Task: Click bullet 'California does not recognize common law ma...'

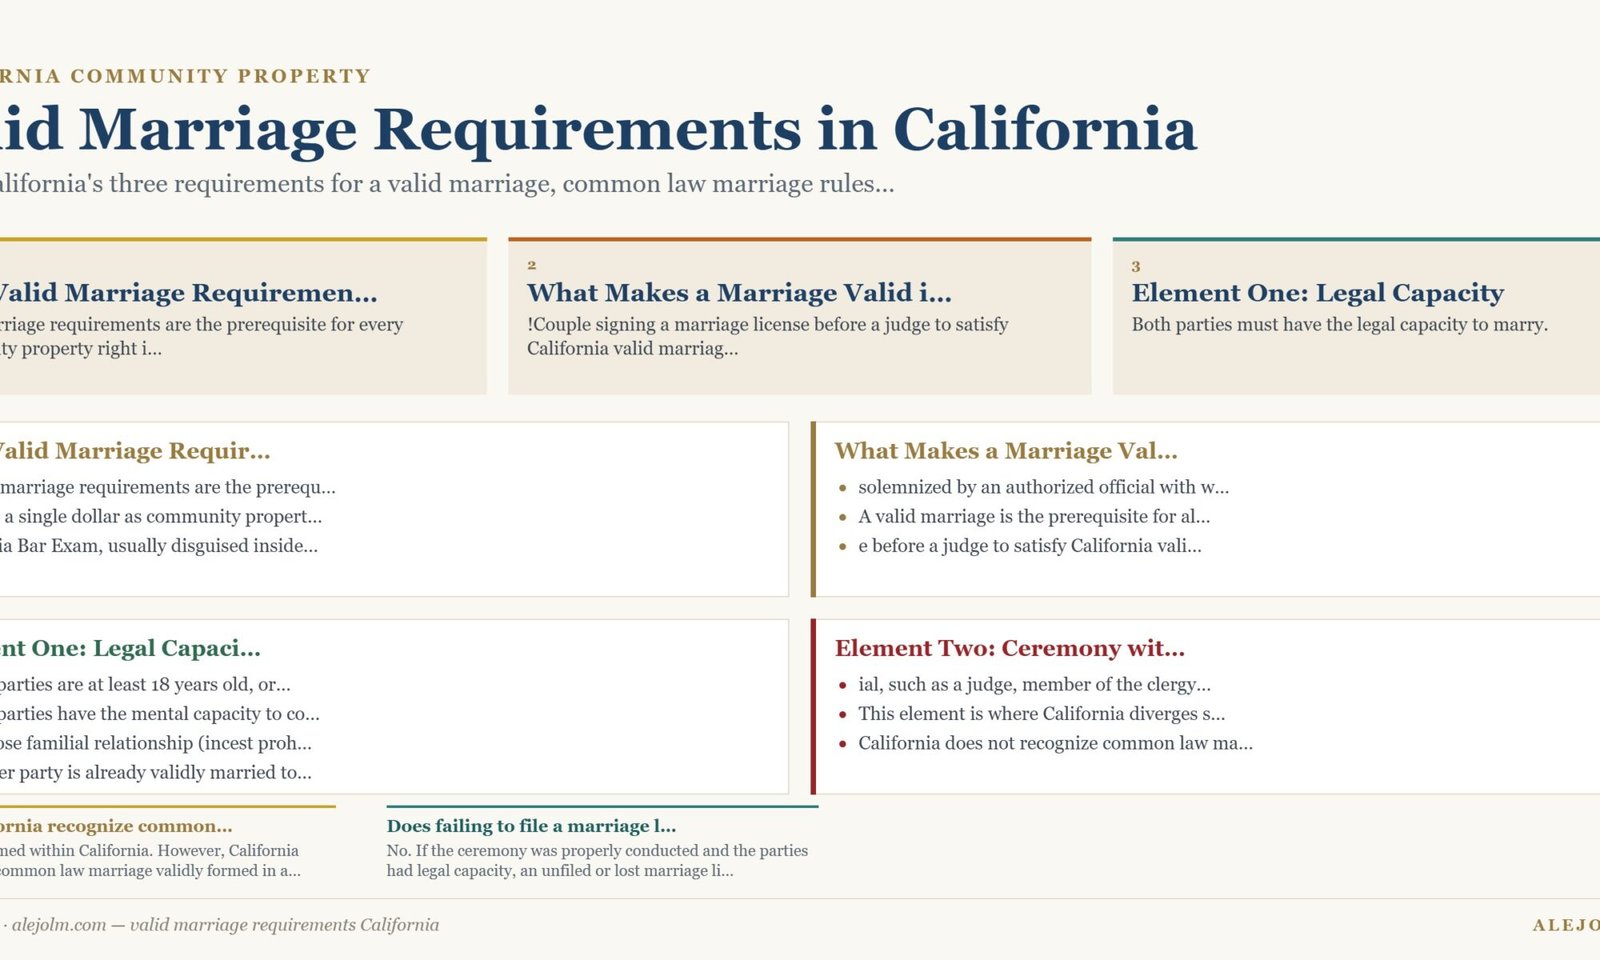Action: click(1055, 742)
